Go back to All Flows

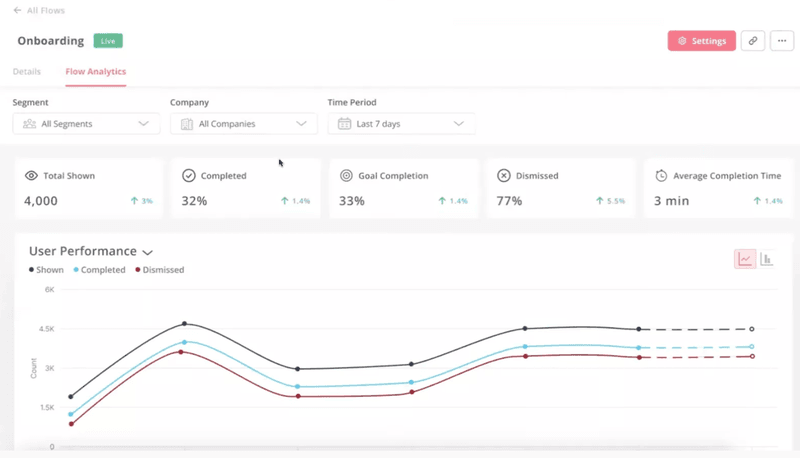coord(41,10)
